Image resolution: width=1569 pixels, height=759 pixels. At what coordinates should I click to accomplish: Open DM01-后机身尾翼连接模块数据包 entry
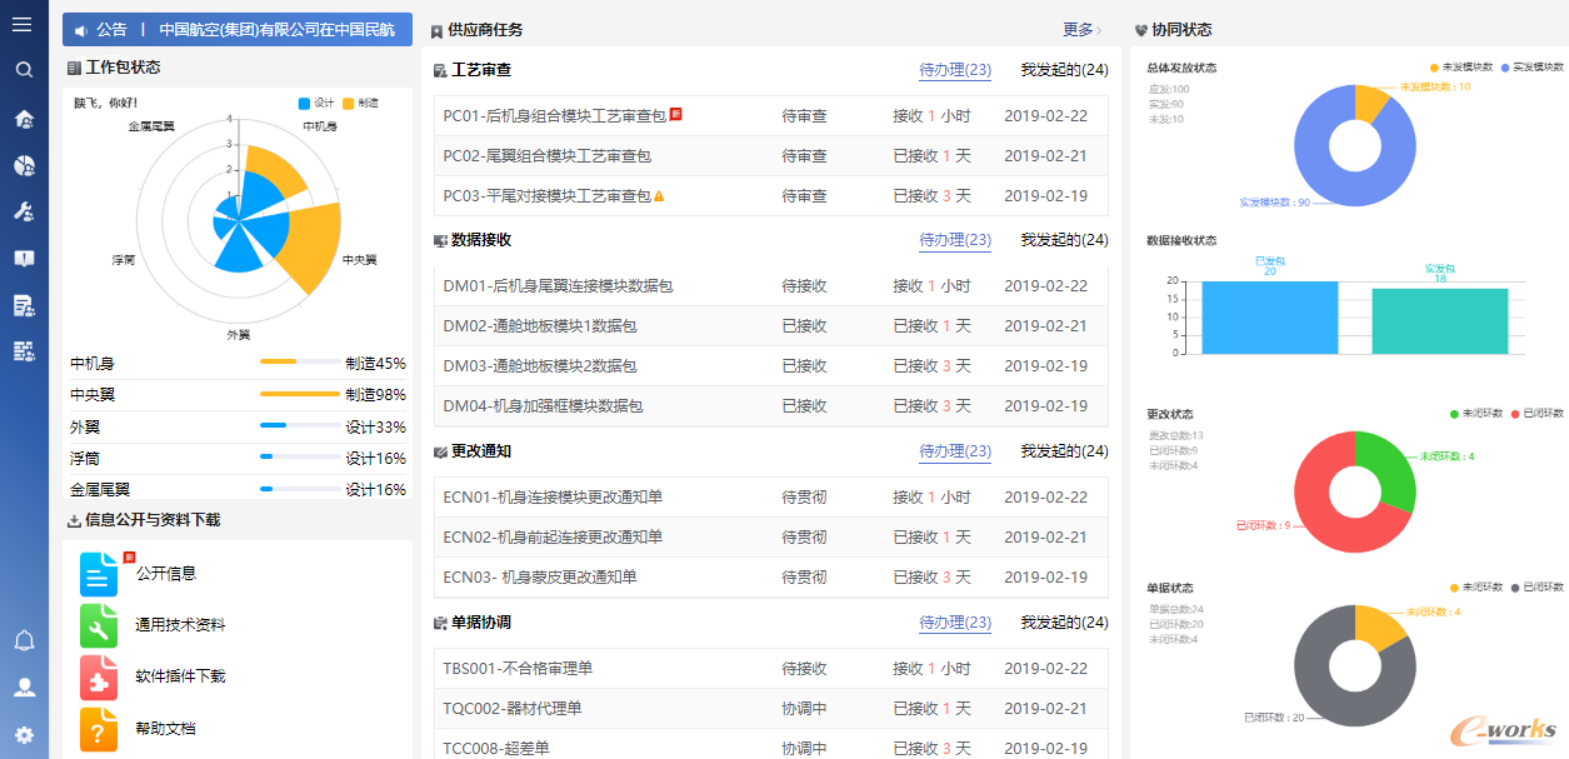click(558, 286)
